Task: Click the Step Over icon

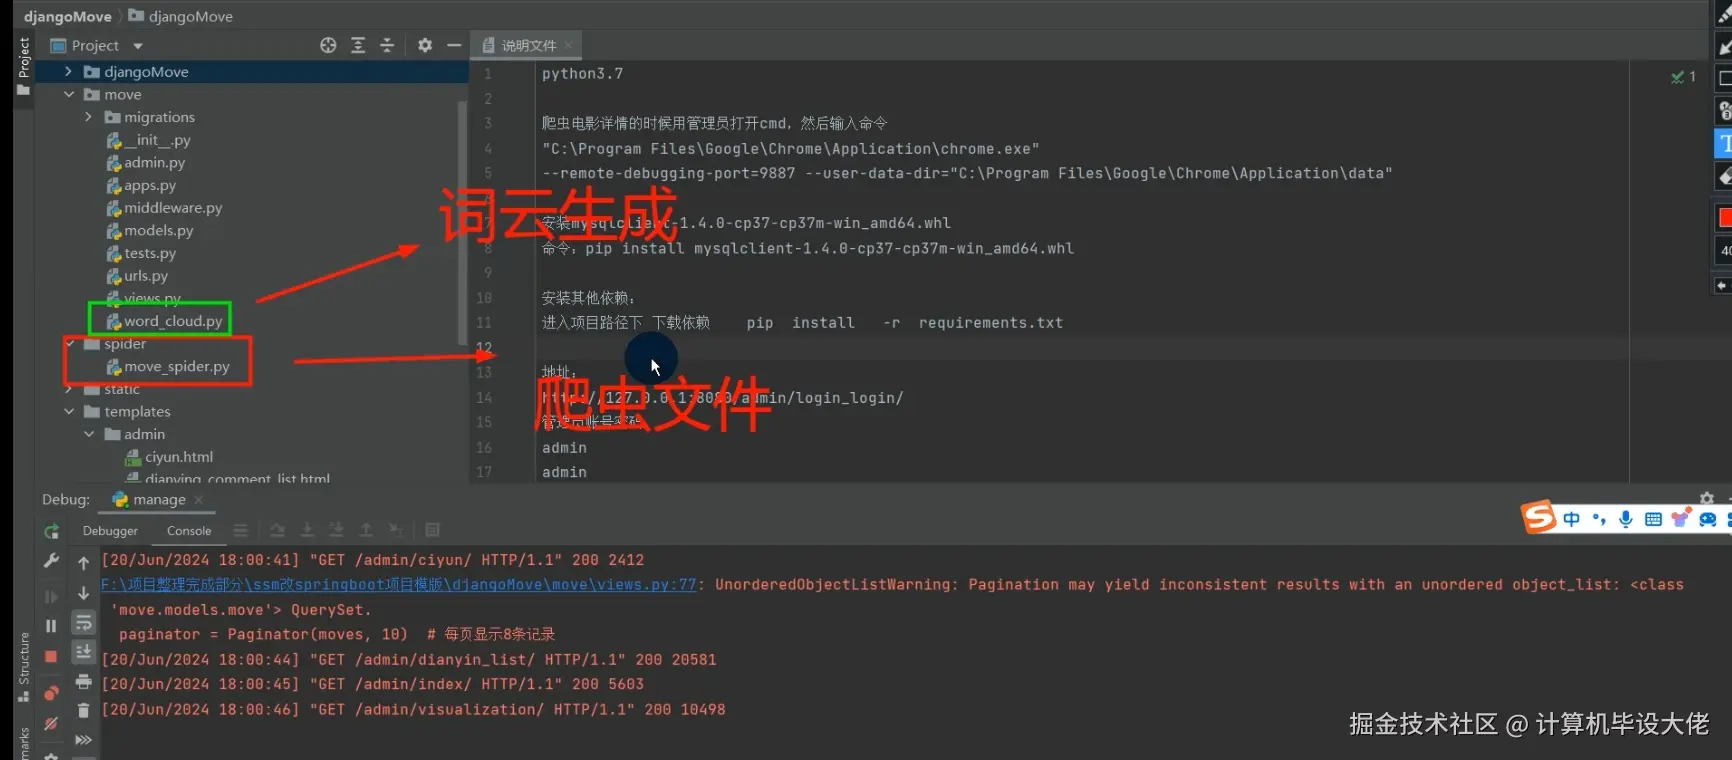Action: pos(277,531)
